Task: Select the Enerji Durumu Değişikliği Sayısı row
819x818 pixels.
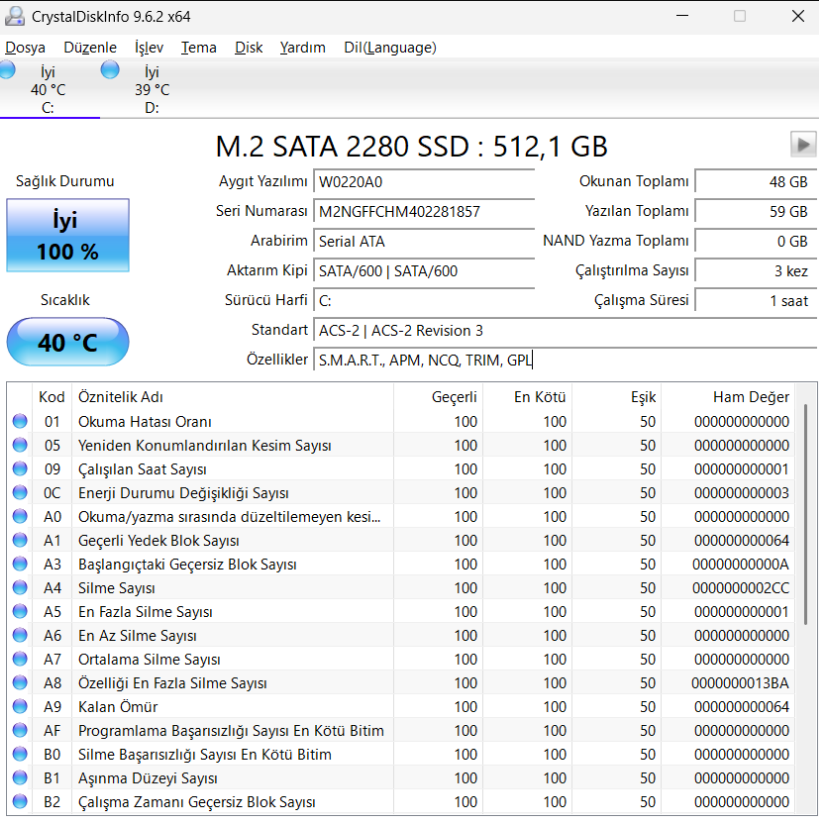Action: point(401,493)
